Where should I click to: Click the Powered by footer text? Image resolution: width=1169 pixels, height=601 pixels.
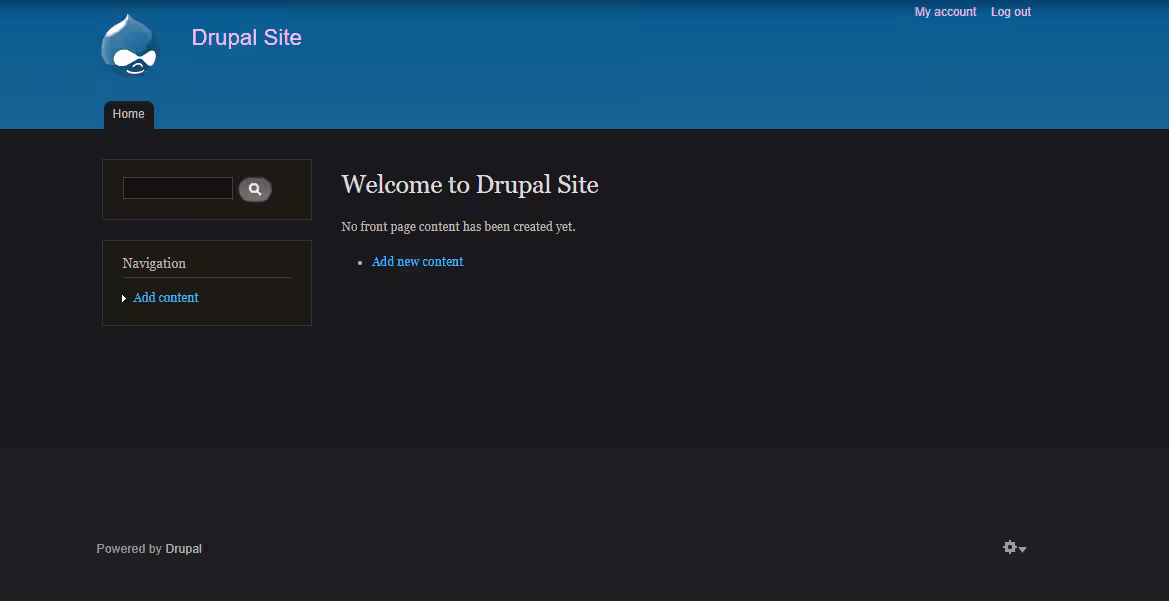(x=129, y=549)
